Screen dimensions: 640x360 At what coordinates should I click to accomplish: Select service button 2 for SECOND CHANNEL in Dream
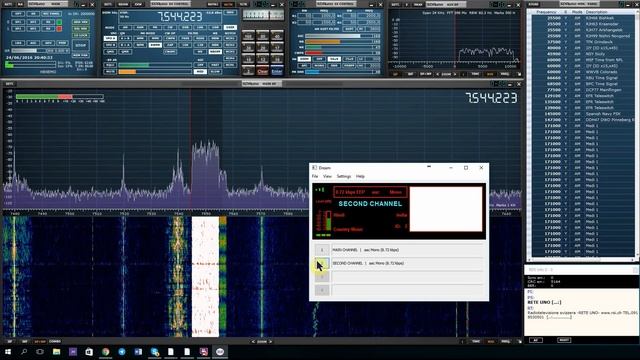322,263
